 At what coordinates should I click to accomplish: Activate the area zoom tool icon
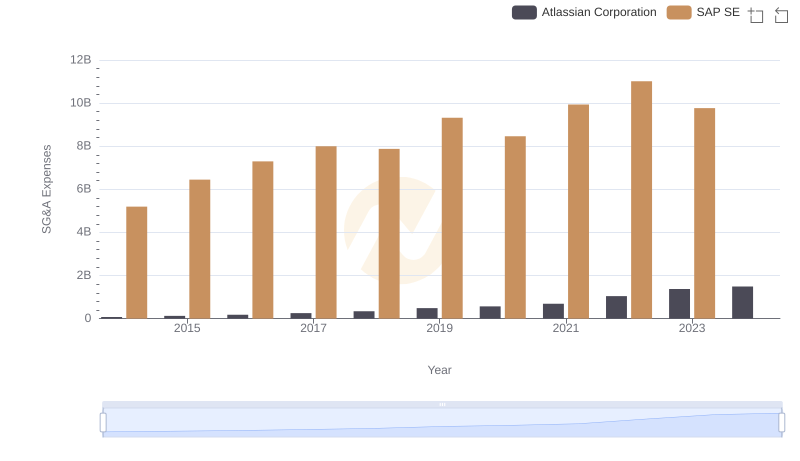click(756, 15)
